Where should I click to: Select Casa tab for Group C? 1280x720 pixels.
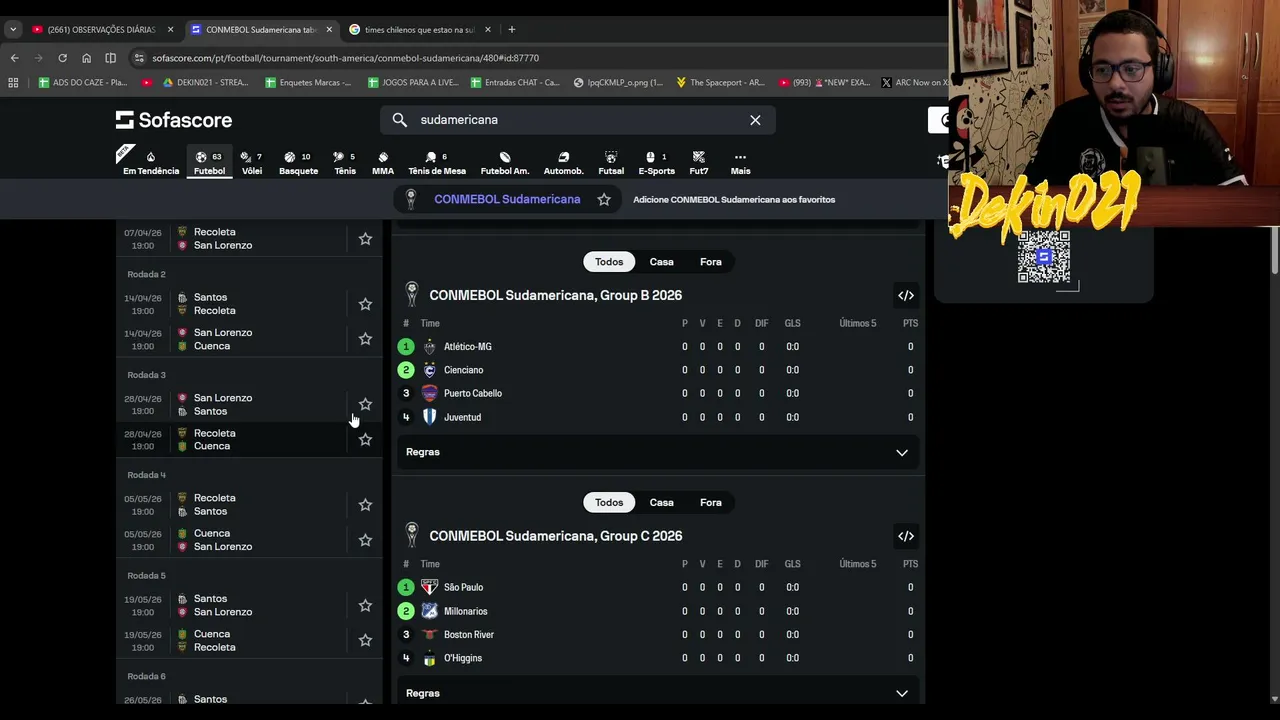(661, 503)
